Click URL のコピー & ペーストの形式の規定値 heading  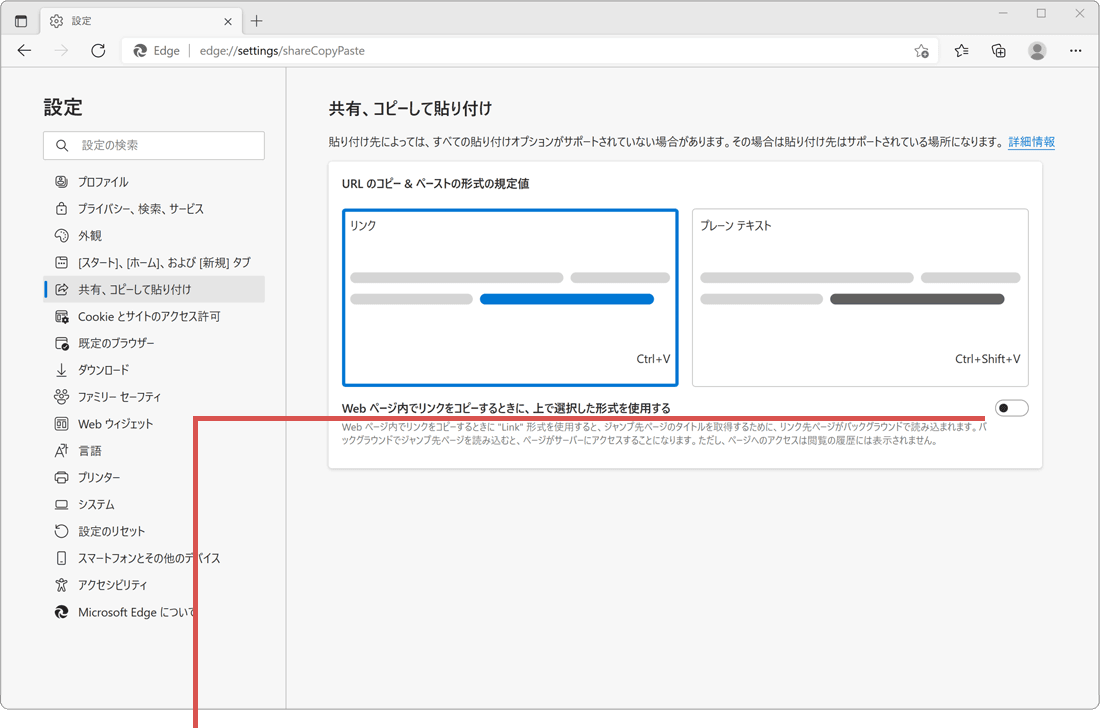[436, 184]
